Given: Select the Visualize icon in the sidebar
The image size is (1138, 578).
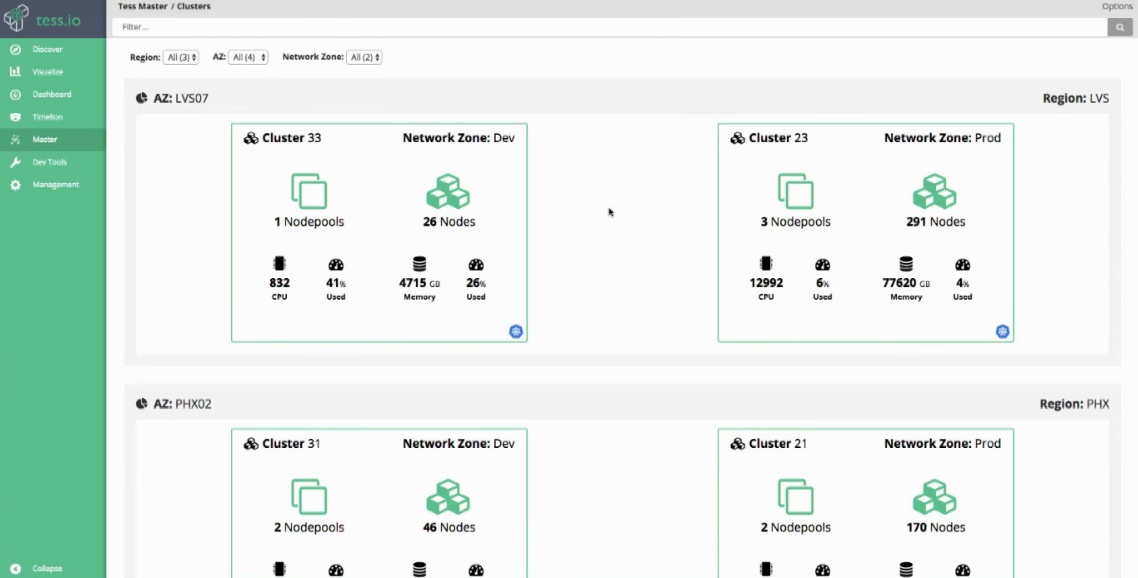Looking at the screenshot, I should pyautogui.click(x=40, y=71).
